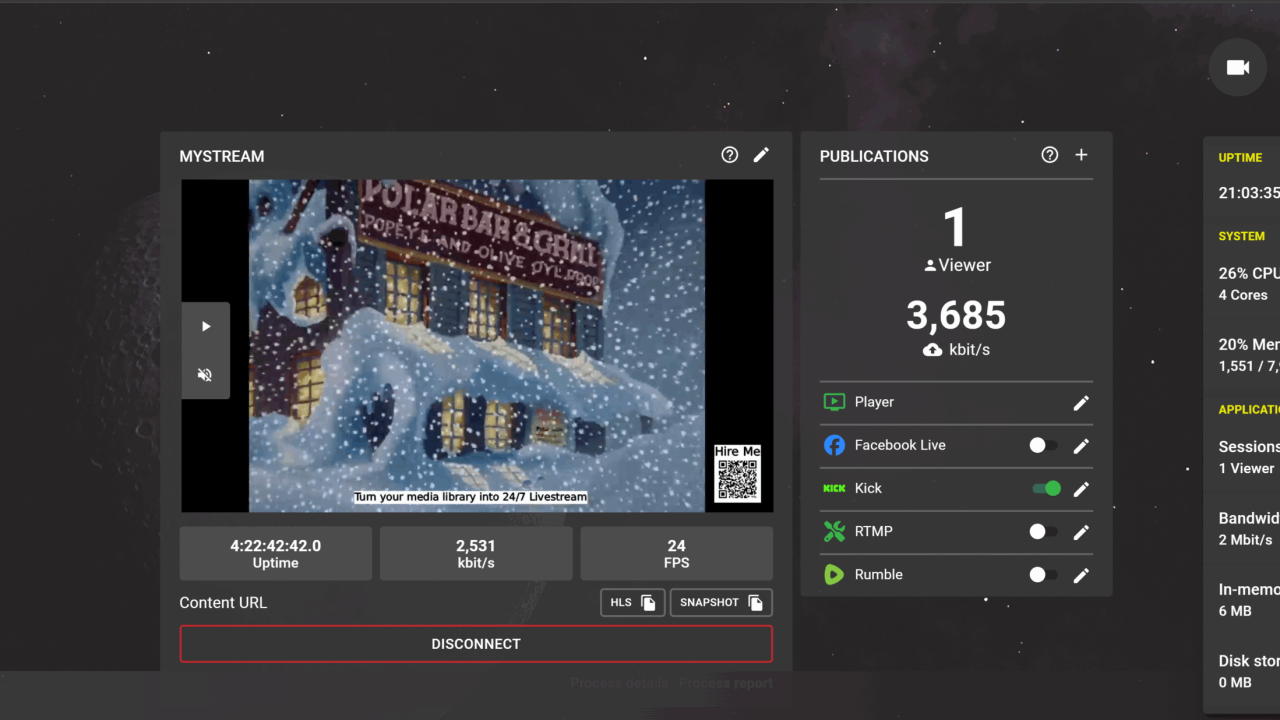The width and height of the screenshot is (1280, 720).
Task: Edit the MYSTREAM source with the pencil icon
Action: coord(761,155)
